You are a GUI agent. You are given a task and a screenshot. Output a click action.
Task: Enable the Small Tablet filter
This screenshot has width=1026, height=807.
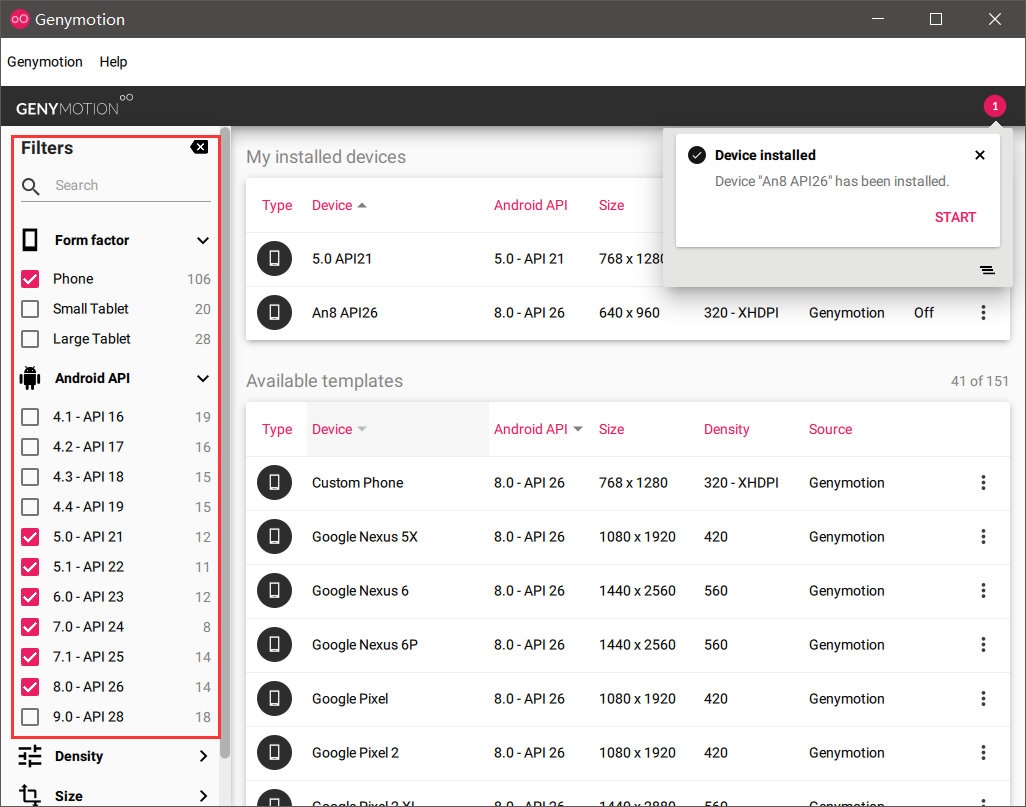[x=30, y=309]
